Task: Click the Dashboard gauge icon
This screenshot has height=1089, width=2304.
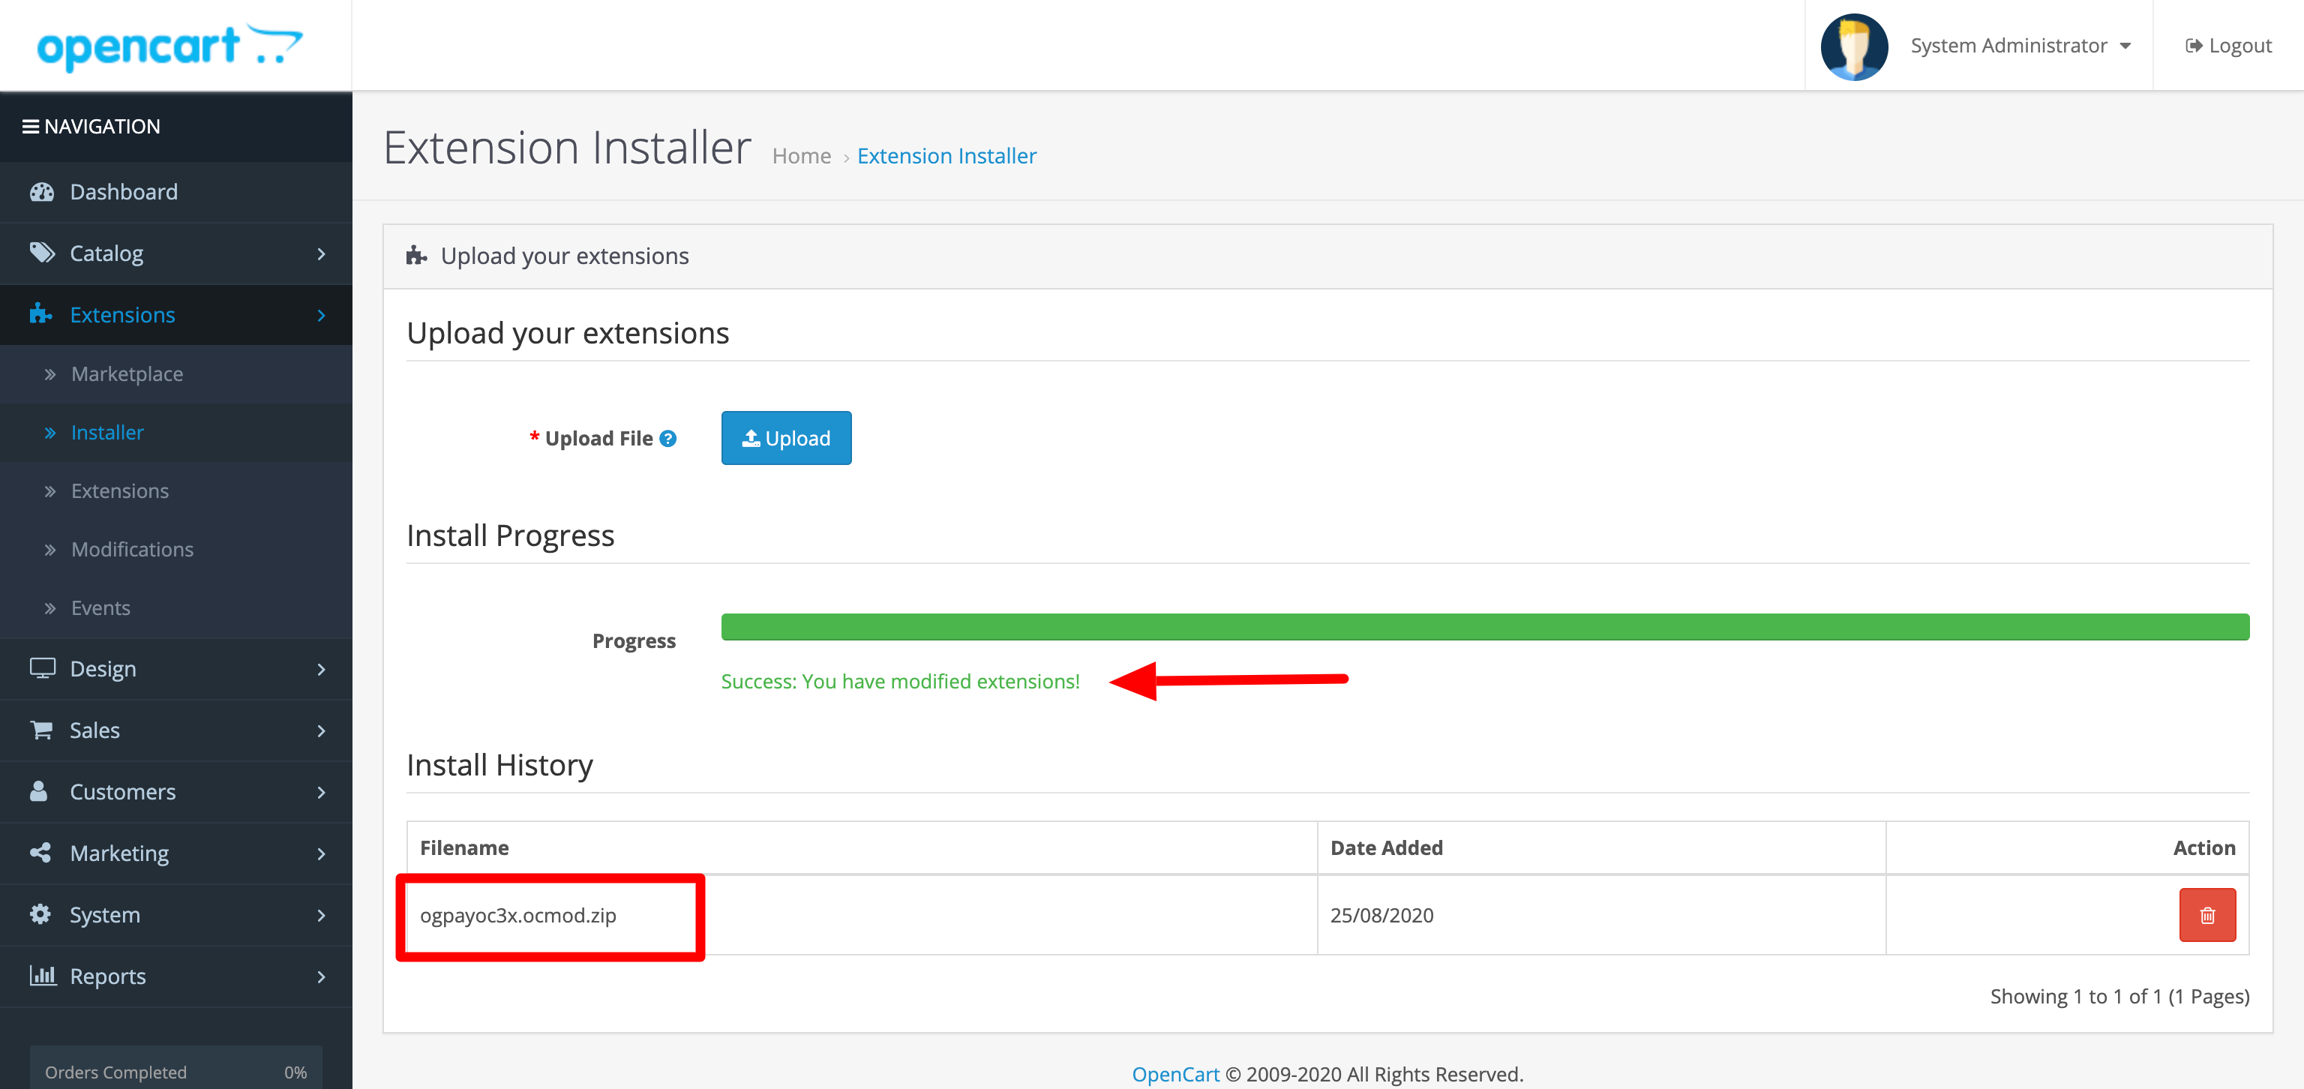Action: pyautogui.click(x=42, y=192)
